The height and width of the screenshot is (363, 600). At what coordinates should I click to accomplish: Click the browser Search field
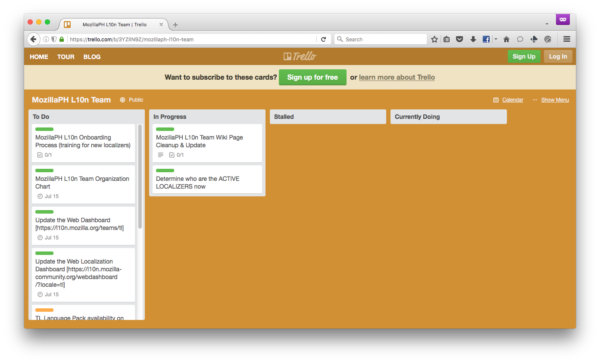381,39
